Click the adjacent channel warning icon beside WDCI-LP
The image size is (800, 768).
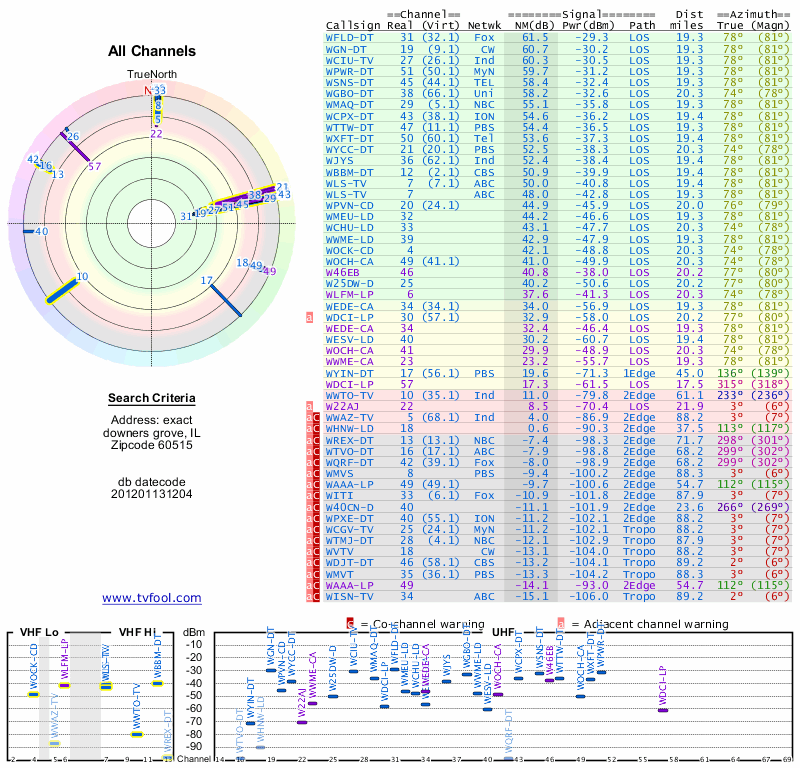[310, 317]
